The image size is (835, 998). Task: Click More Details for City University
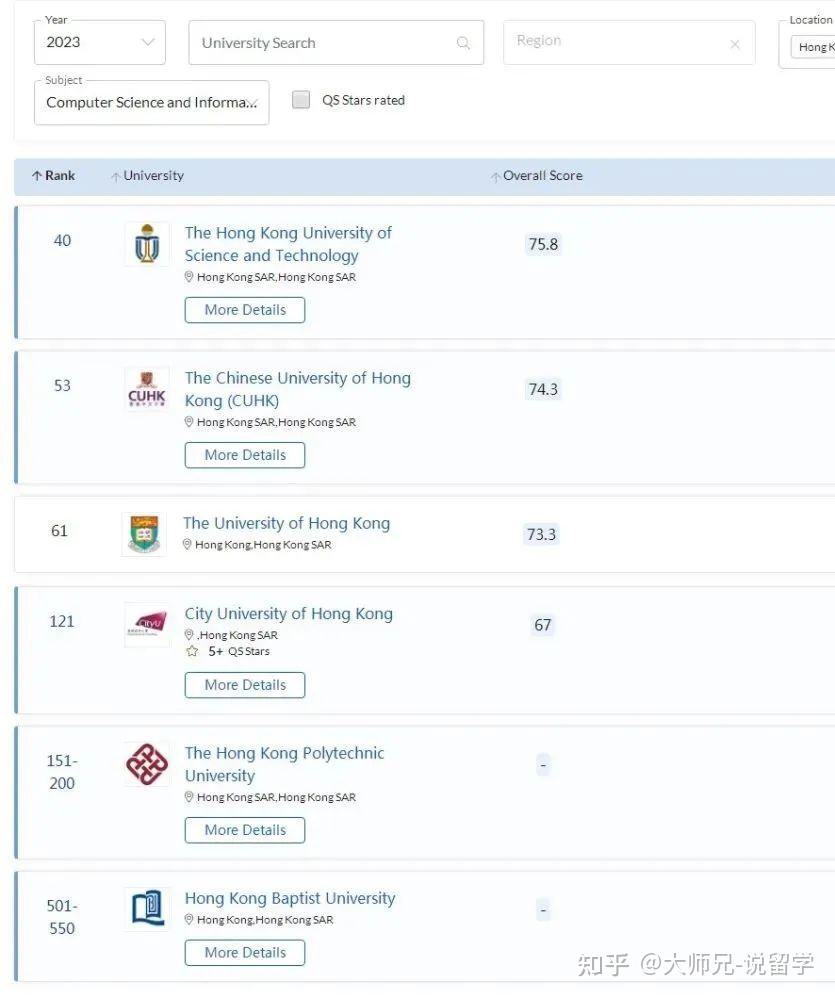coord(245,685)
